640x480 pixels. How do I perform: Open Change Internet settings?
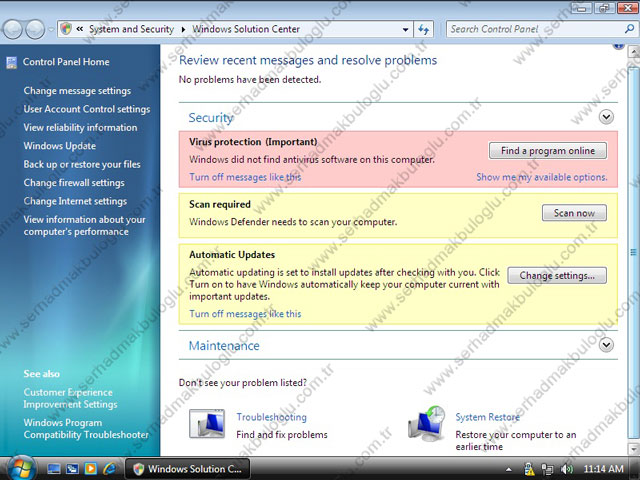tap(75, 201)
